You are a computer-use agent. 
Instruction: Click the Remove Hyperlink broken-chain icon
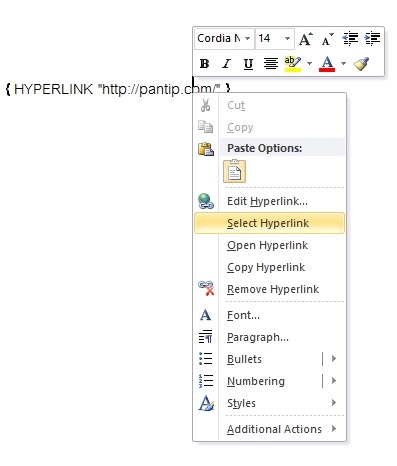[x=206, y=289]
